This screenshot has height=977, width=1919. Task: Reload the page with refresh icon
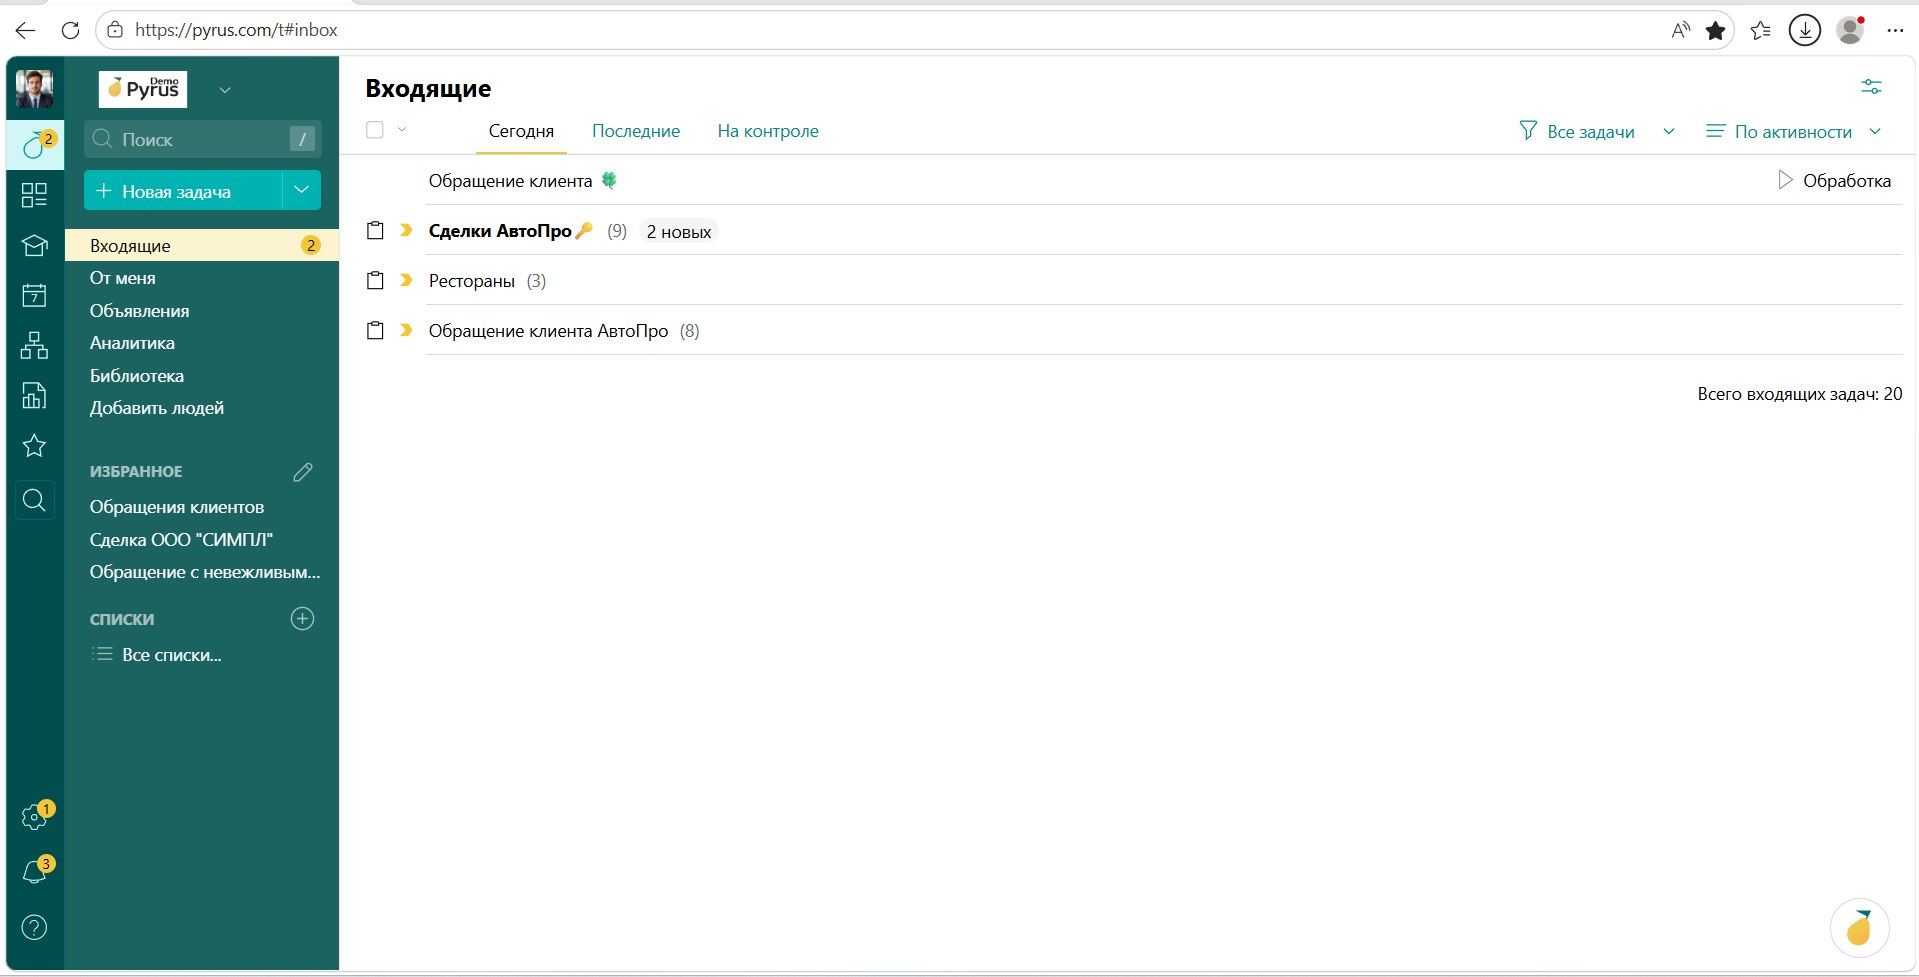coord(70,30)
